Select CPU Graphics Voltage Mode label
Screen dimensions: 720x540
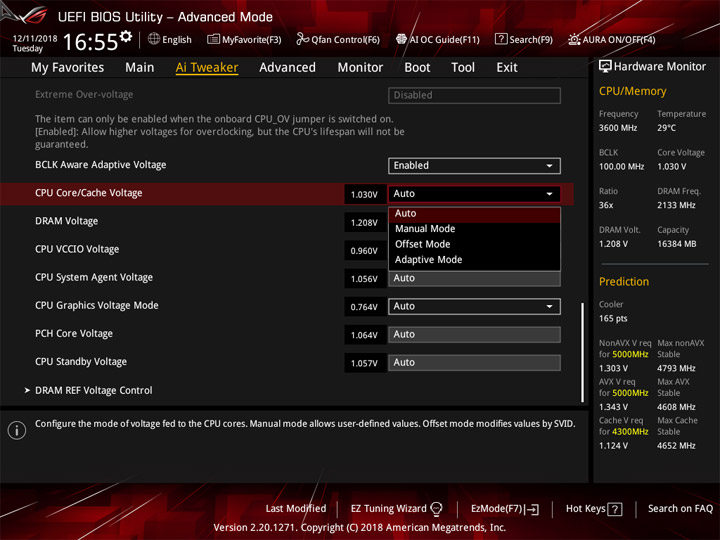point(97,306)
